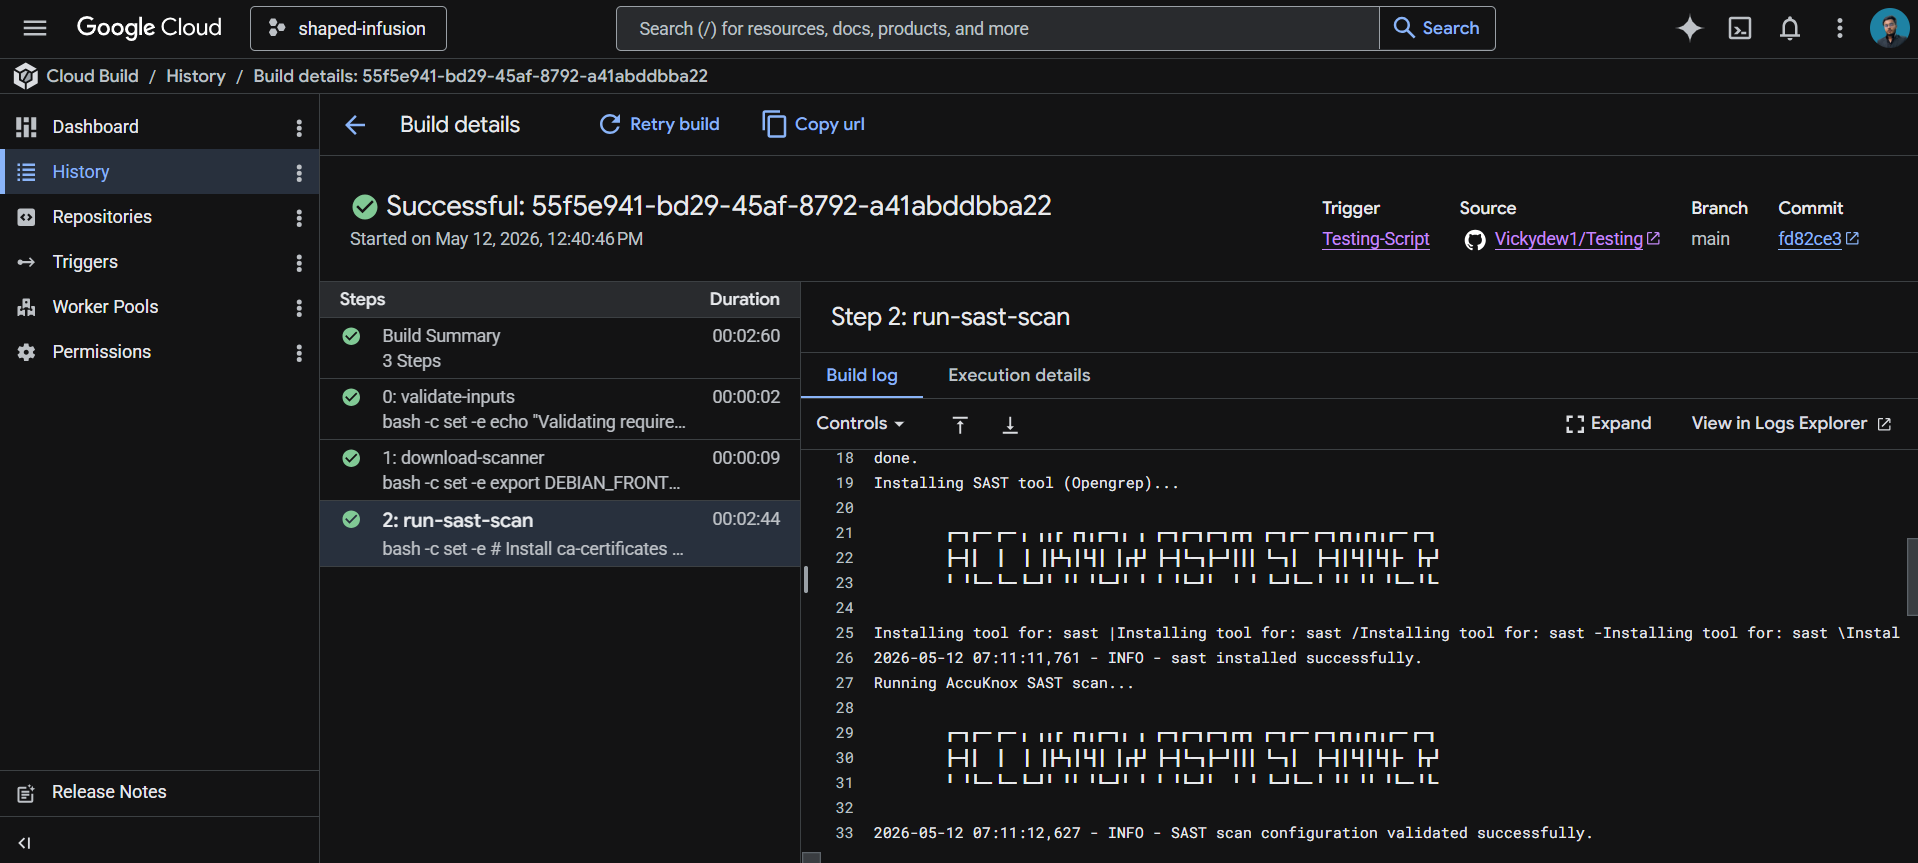1918x863 pixels.
Task: Jump to bottom of log icon
Action: 1010,425
